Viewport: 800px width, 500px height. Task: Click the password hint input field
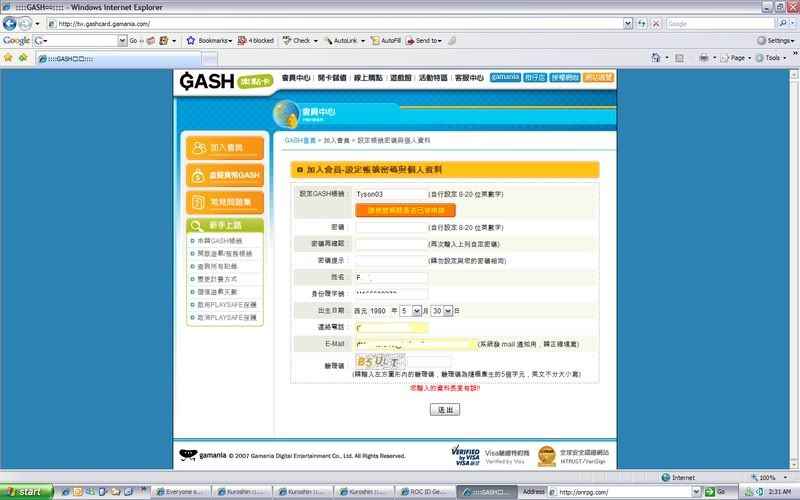391,261
